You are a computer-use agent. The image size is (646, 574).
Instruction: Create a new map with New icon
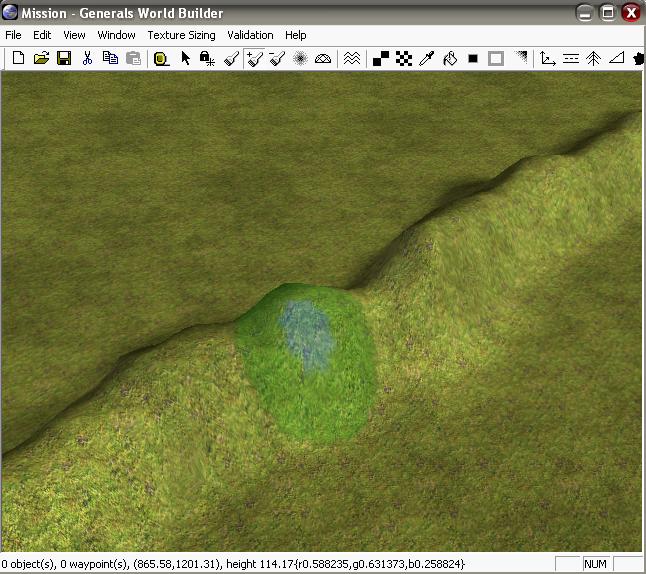[18, 58]
